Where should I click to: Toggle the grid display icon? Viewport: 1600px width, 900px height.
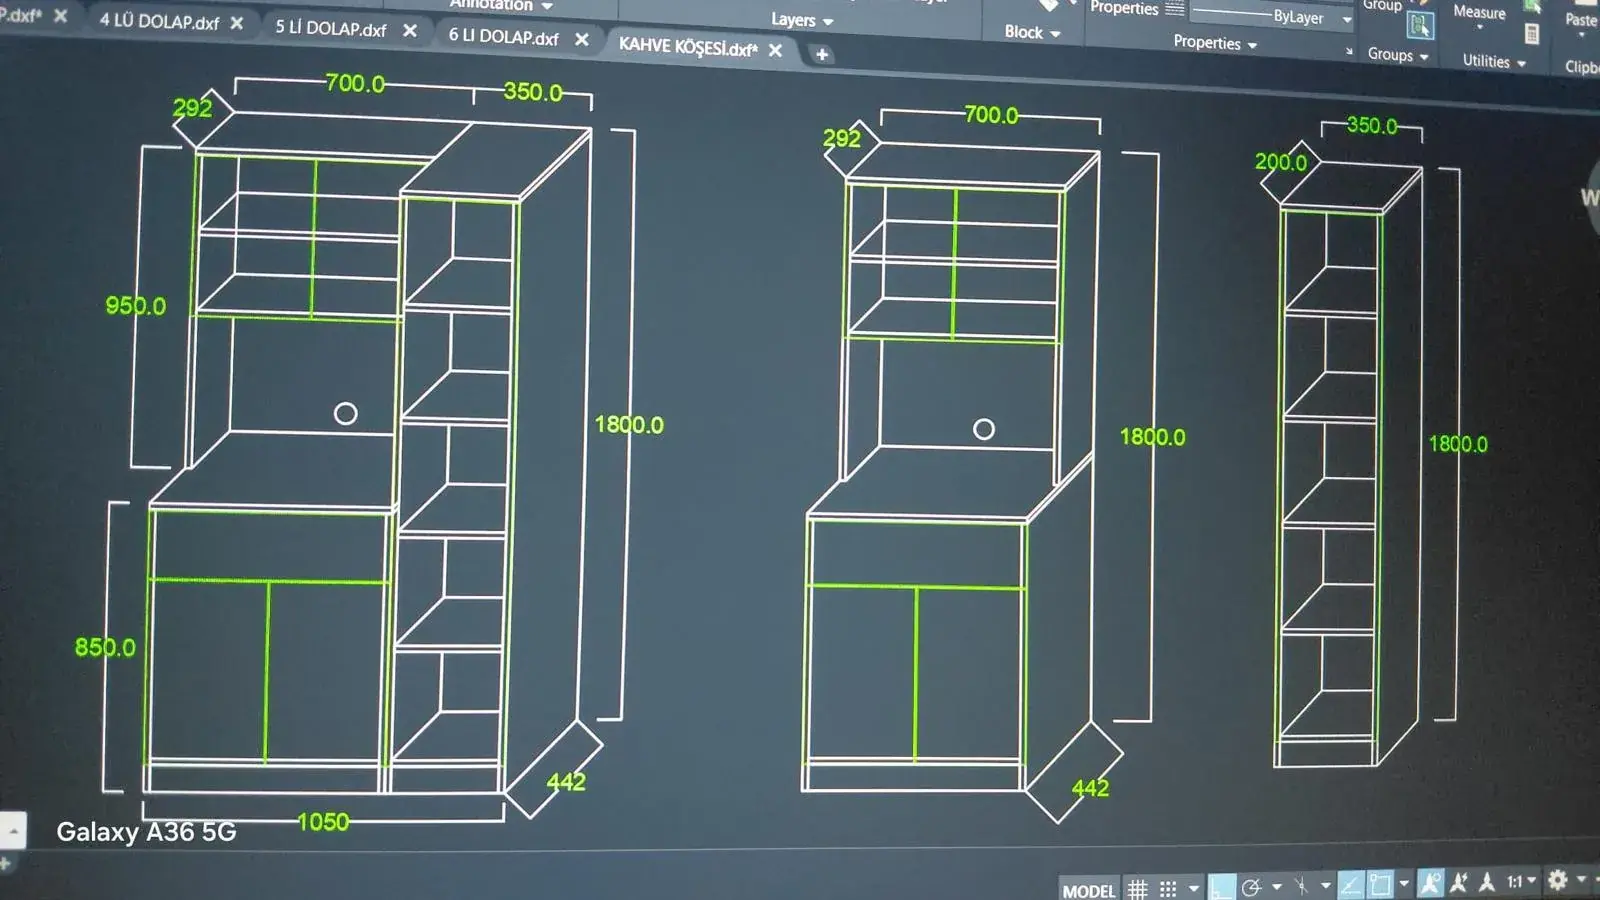pyautogui.click(x=1137, y=888)
